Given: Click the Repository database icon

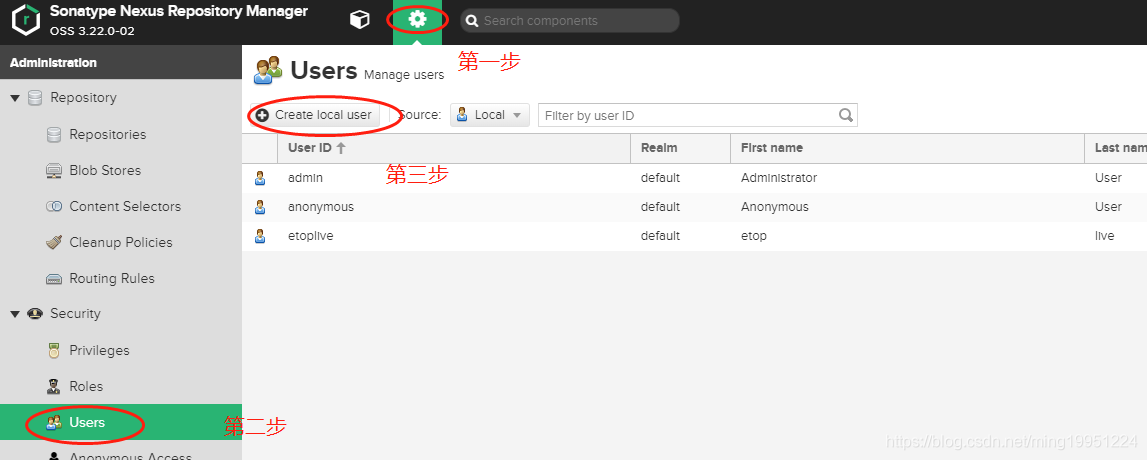Looking at the screenshot, I should pyautogui.click(x=34, y=98).
